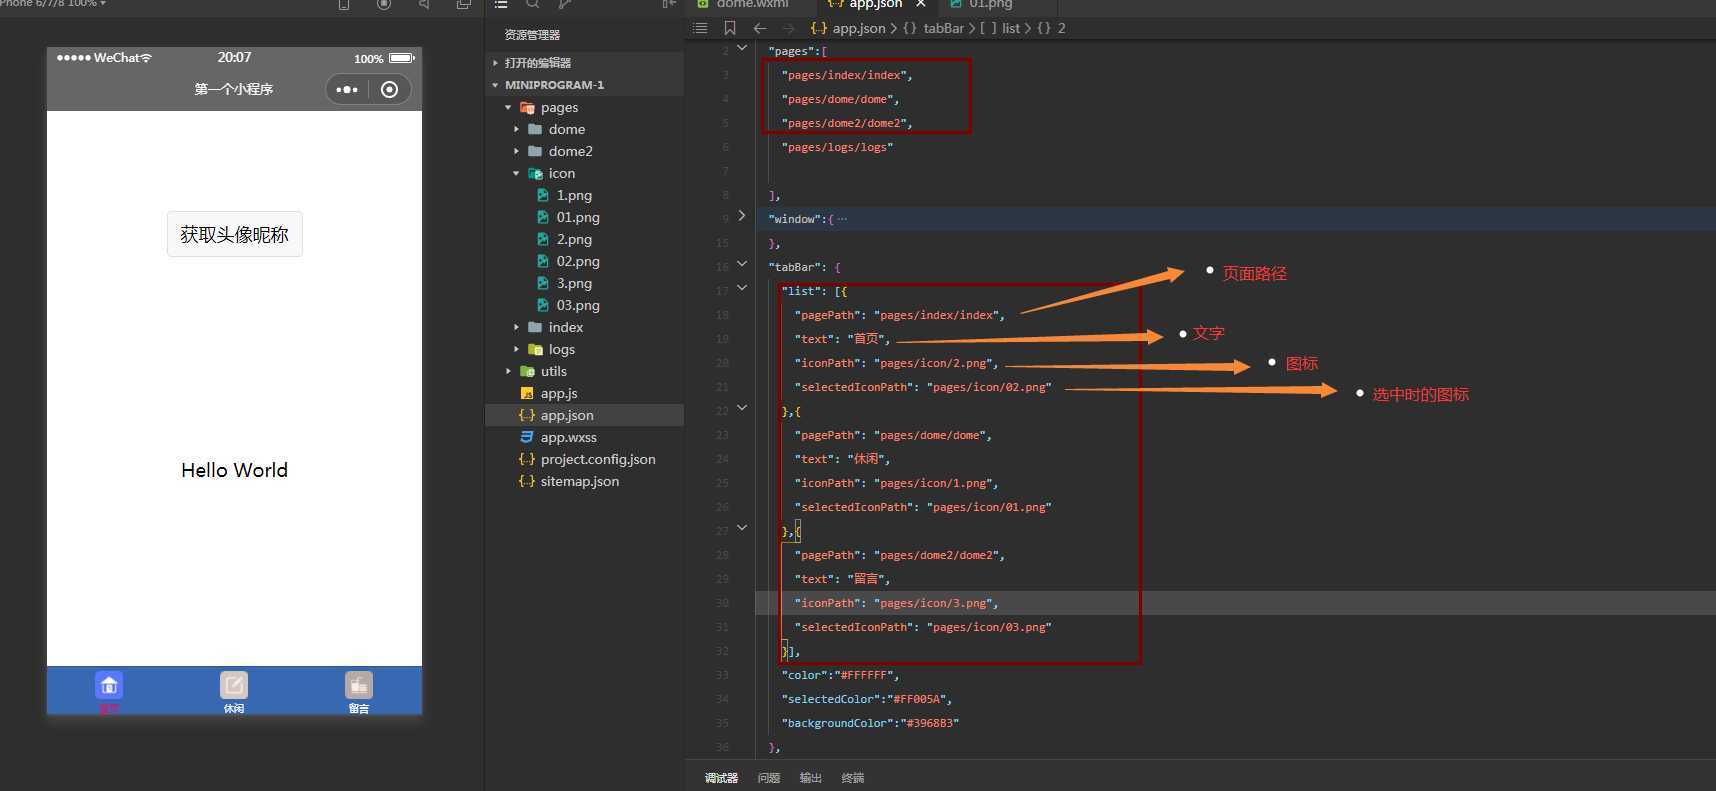Open app.json in file tree
The image size is (1716, 791).
pos(584,415)
